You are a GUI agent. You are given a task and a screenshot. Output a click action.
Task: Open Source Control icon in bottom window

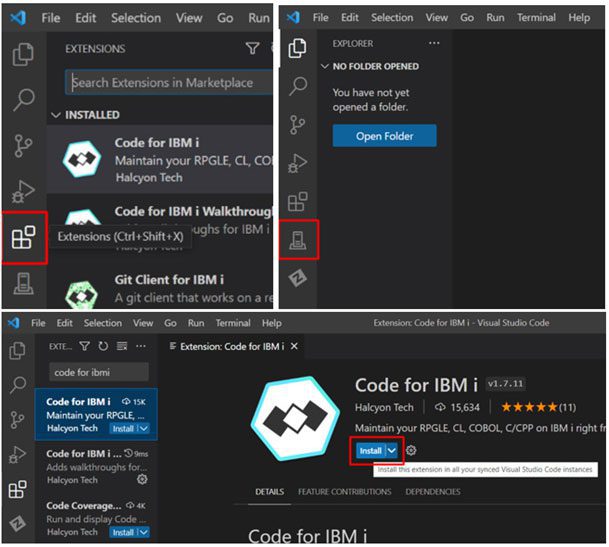point(17,420)
